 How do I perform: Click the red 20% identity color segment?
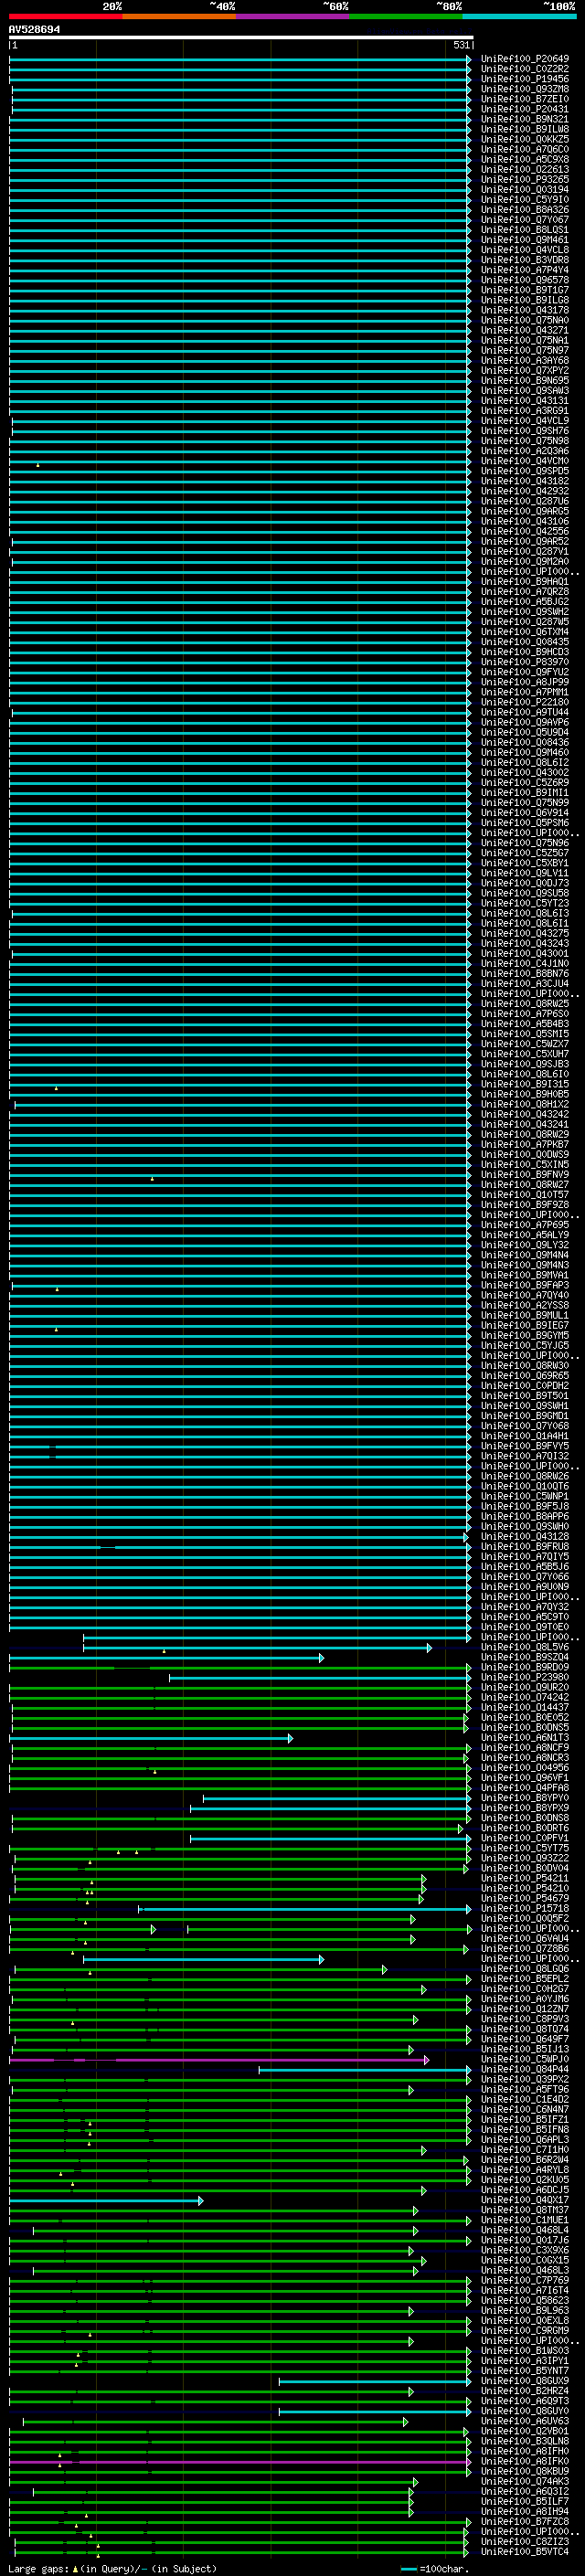click(x=66, y=16)
